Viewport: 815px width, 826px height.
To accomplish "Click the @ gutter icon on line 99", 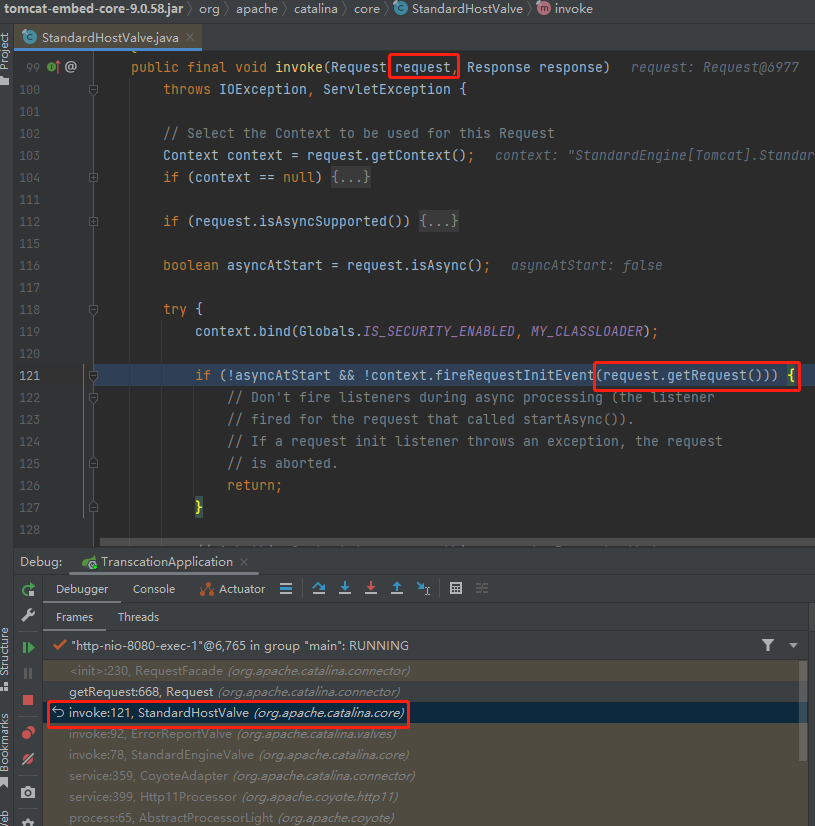I will [71, 67].
